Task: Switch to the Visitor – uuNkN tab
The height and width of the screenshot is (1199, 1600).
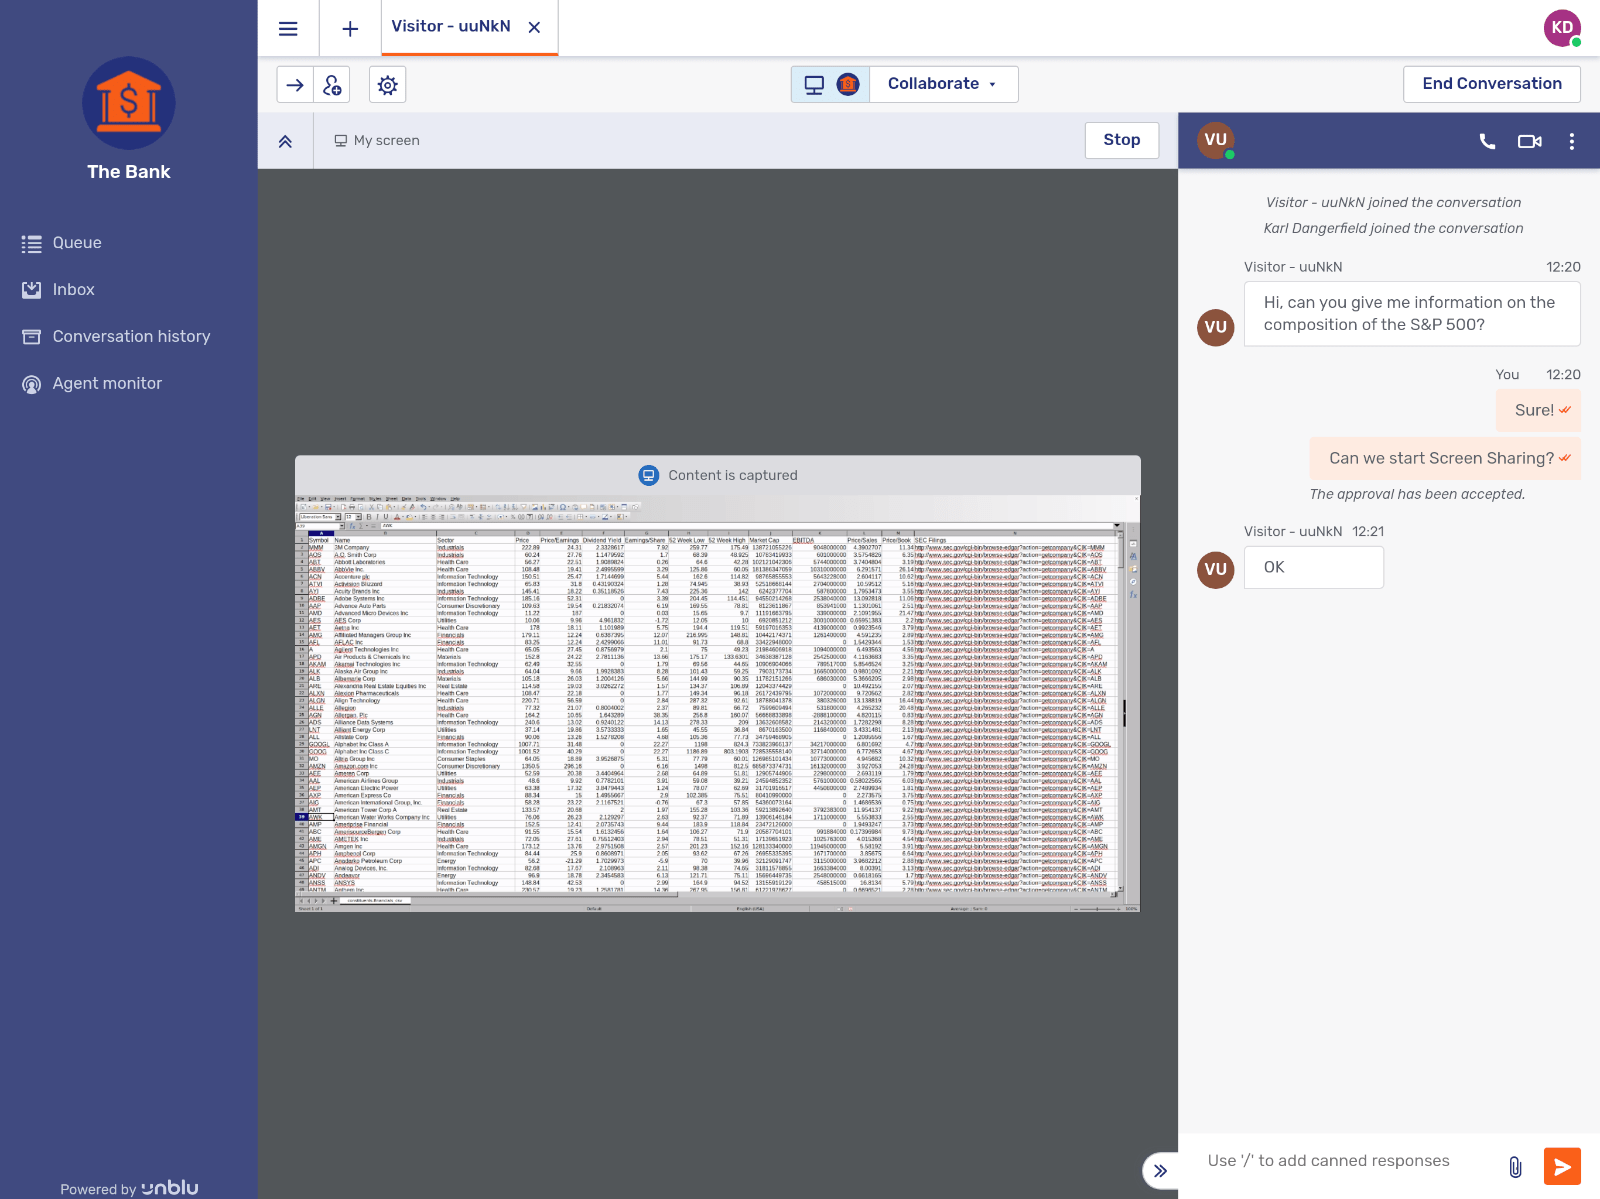Action: point(452,27)
